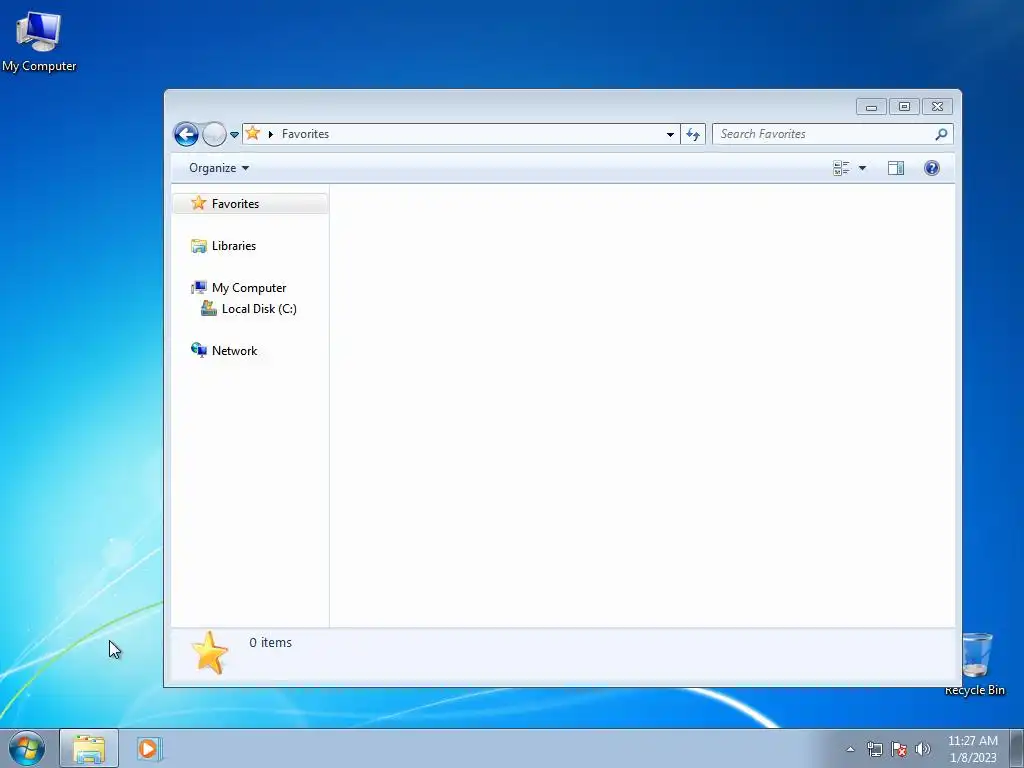The image size is (1024, 768).
Task: Click the network status tray icon
Action: (x=874, y=749)
